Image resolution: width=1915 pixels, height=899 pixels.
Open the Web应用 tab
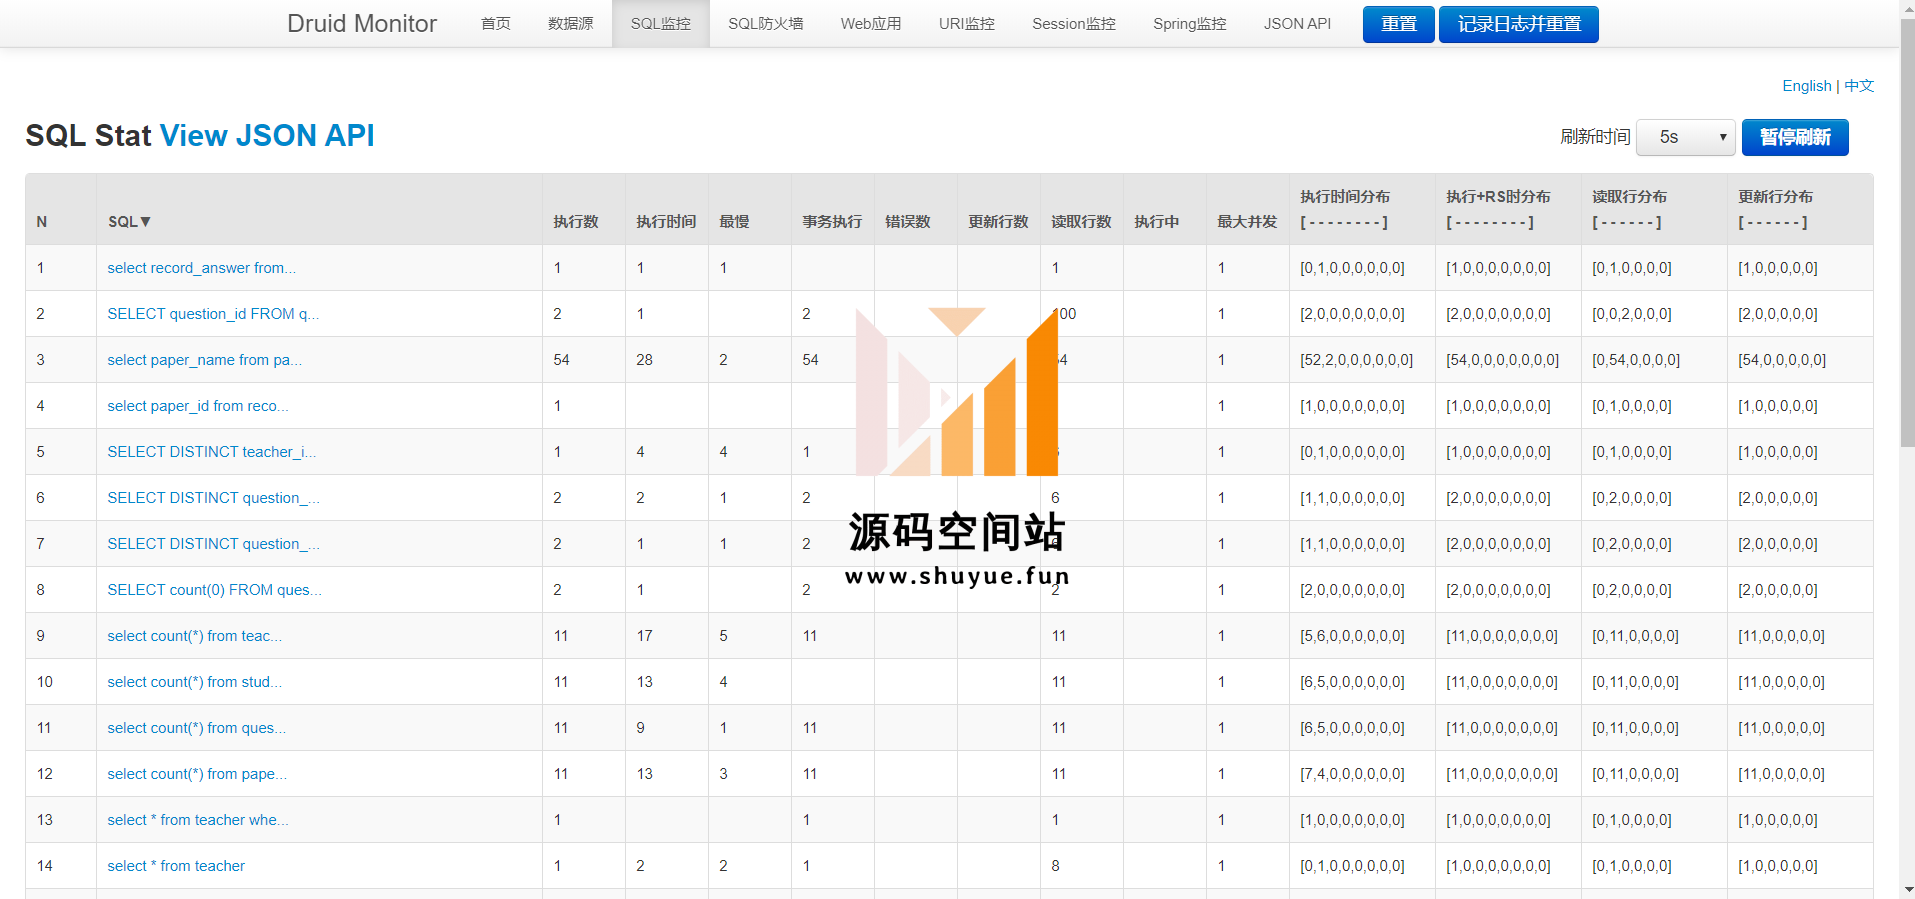[x=871, y=23]
